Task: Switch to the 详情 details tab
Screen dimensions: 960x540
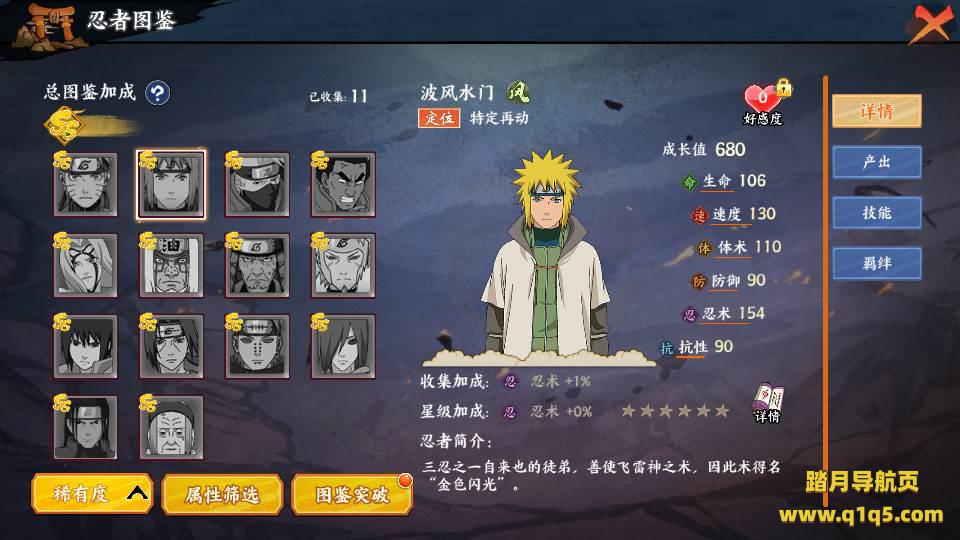Action: (x=877, y=111)
